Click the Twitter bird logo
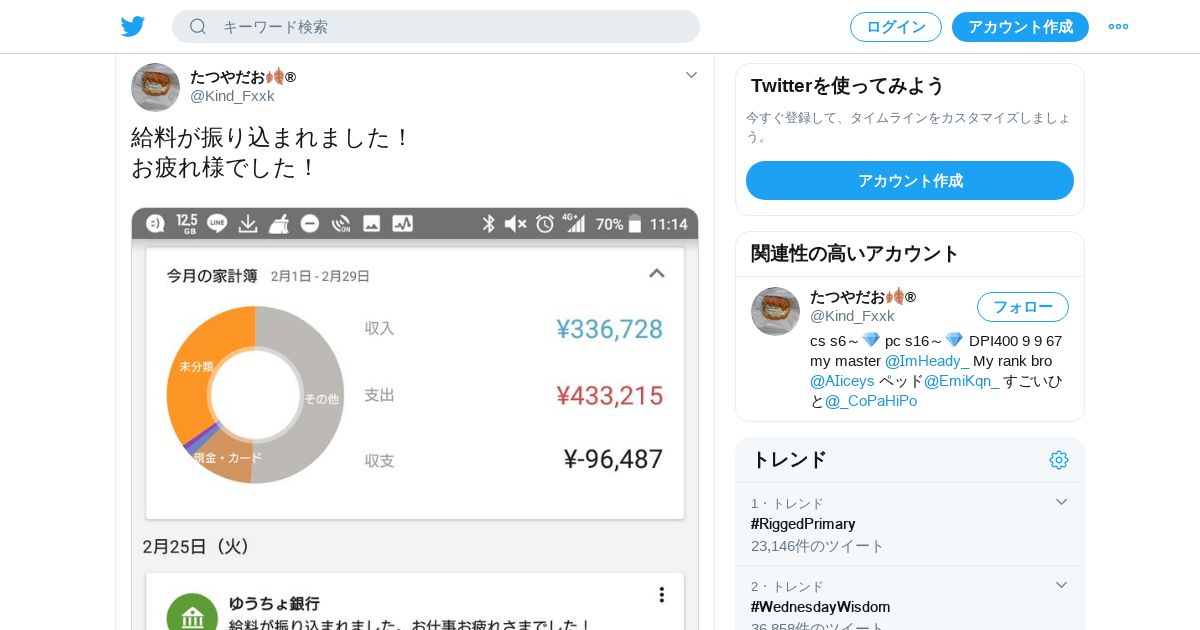The width and height of the screenshot is (1200, 630). click(133, 27)
